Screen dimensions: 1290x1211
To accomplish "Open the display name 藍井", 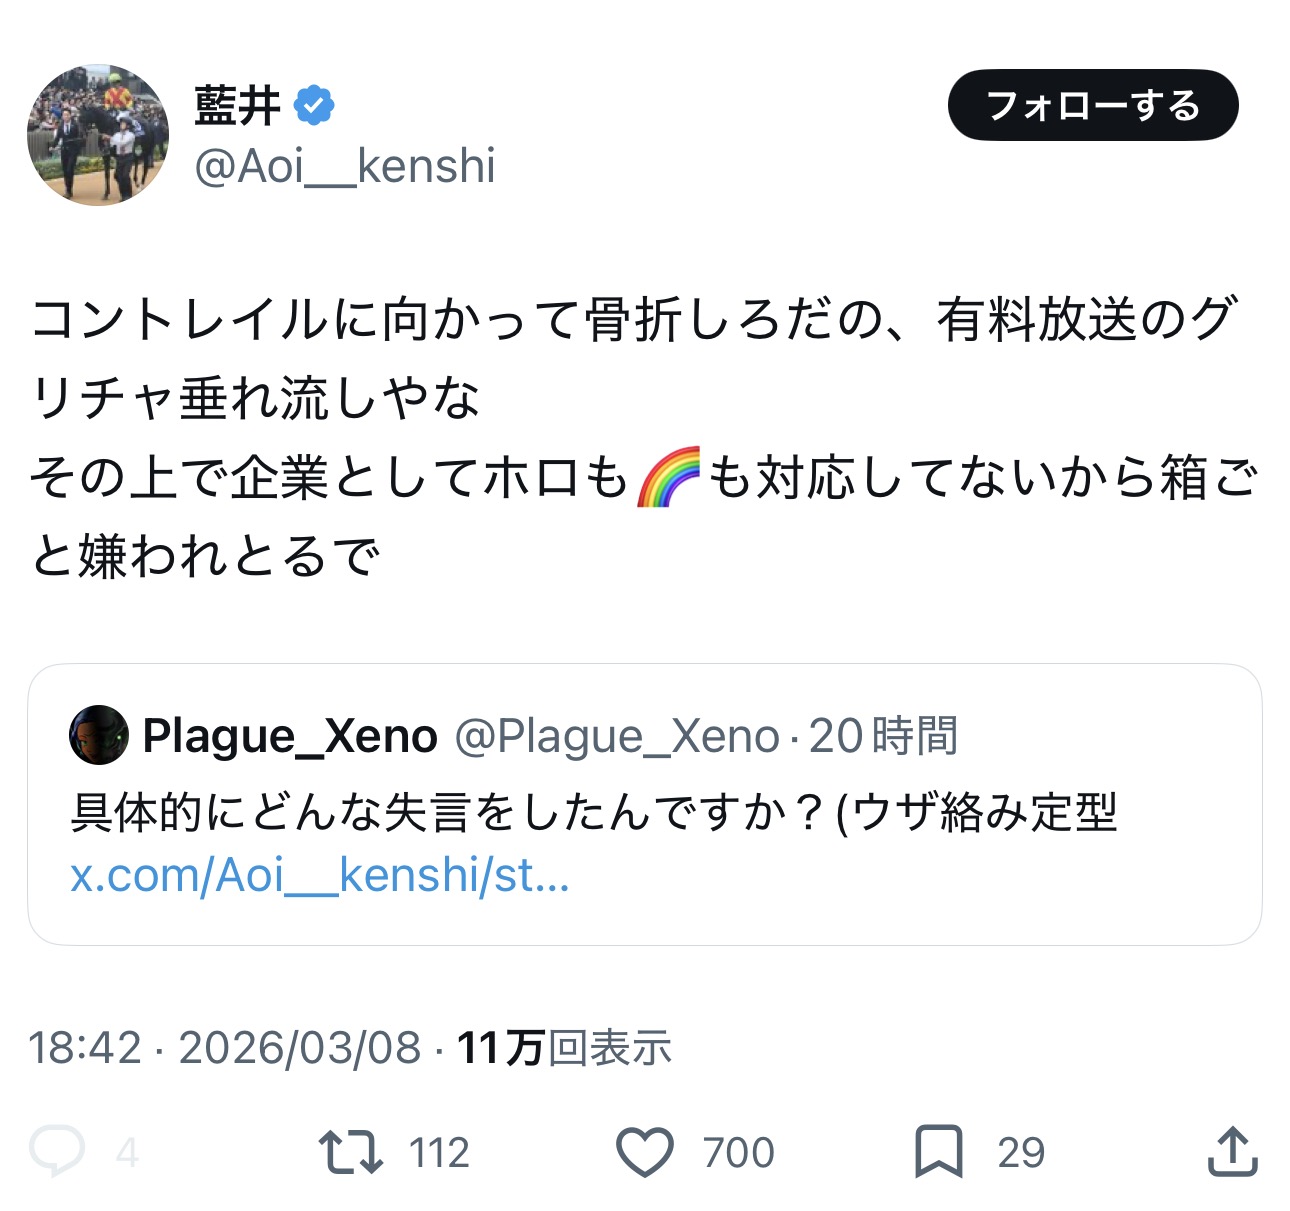I will pos(237,105).
